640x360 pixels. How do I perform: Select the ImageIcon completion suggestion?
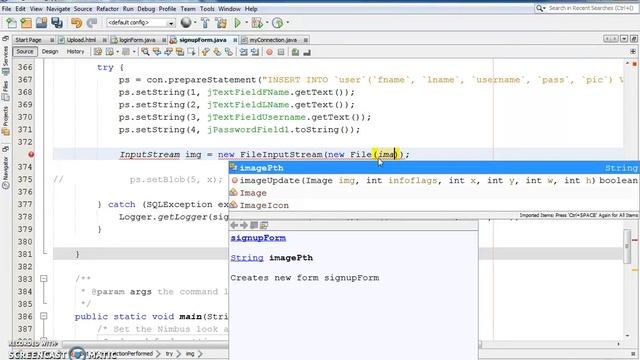pos(434,205)
